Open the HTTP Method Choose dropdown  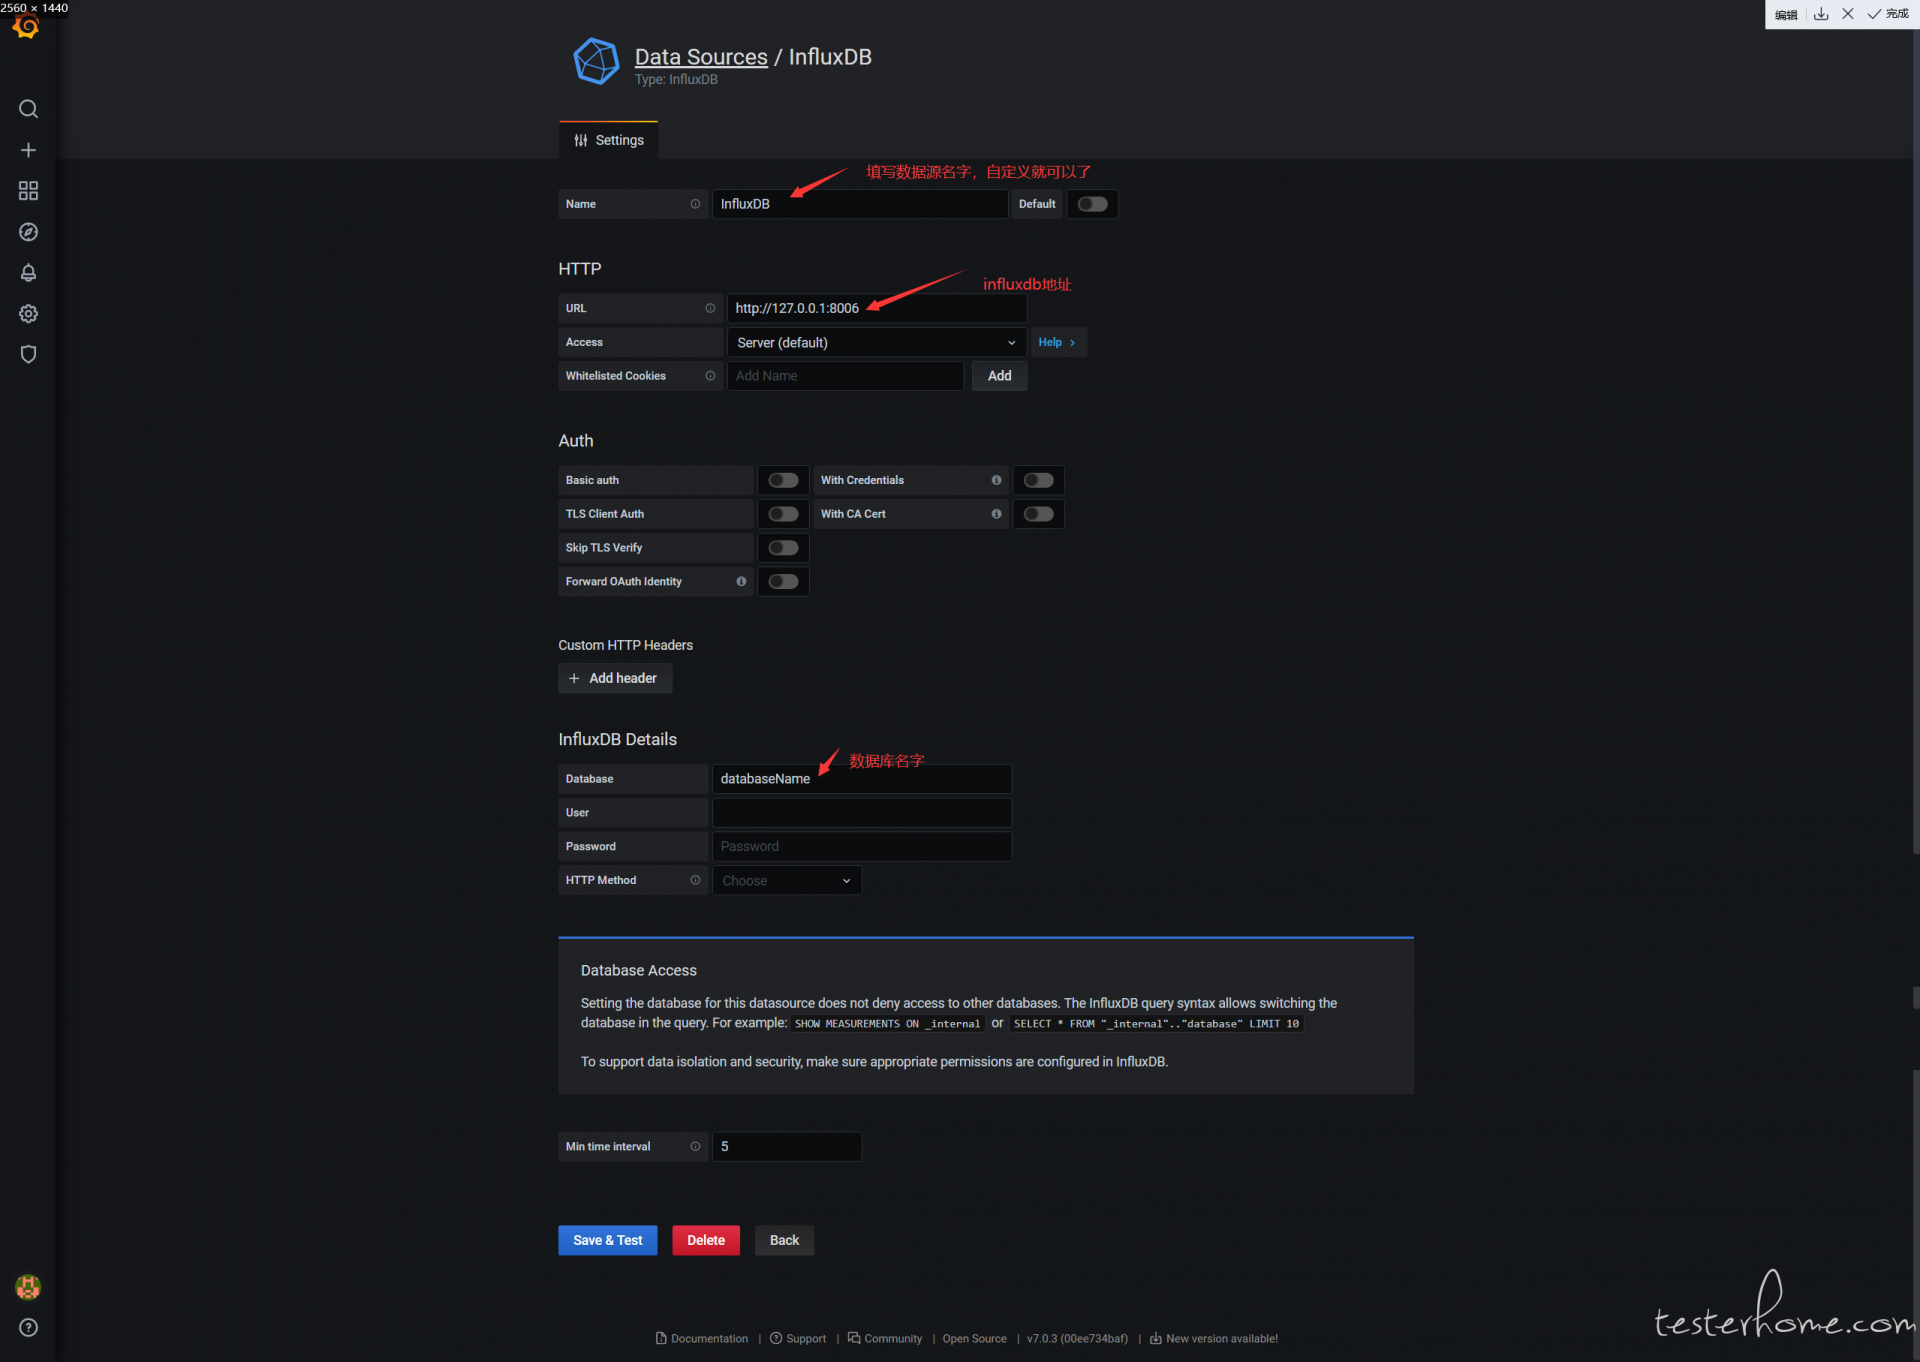tap(786, 880)
